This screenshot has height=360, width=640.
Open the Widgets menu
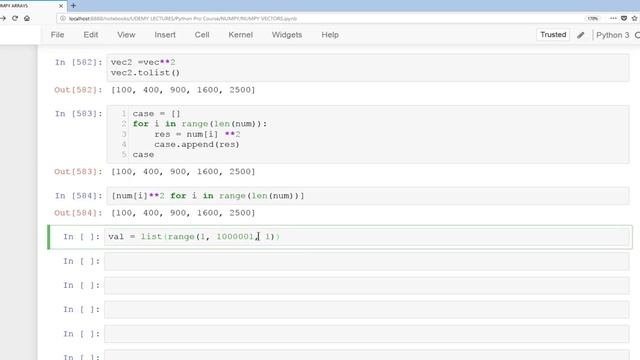pos(287,35)
